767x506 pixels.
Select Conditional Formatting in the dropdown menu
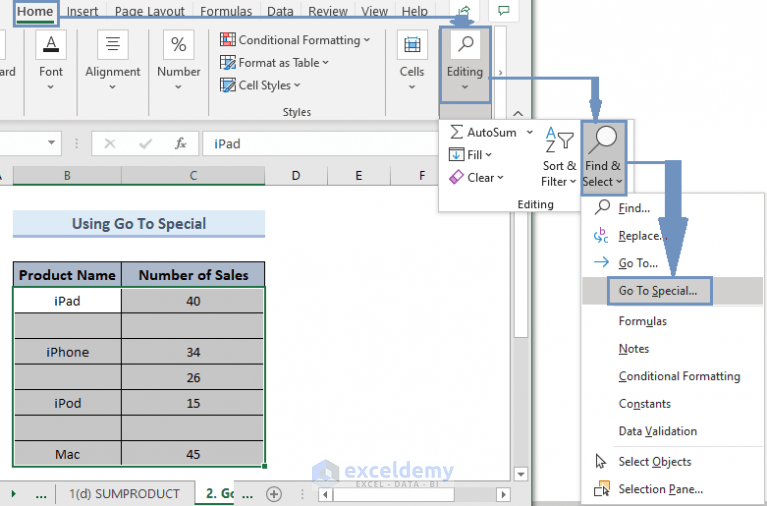pos(679,376)
